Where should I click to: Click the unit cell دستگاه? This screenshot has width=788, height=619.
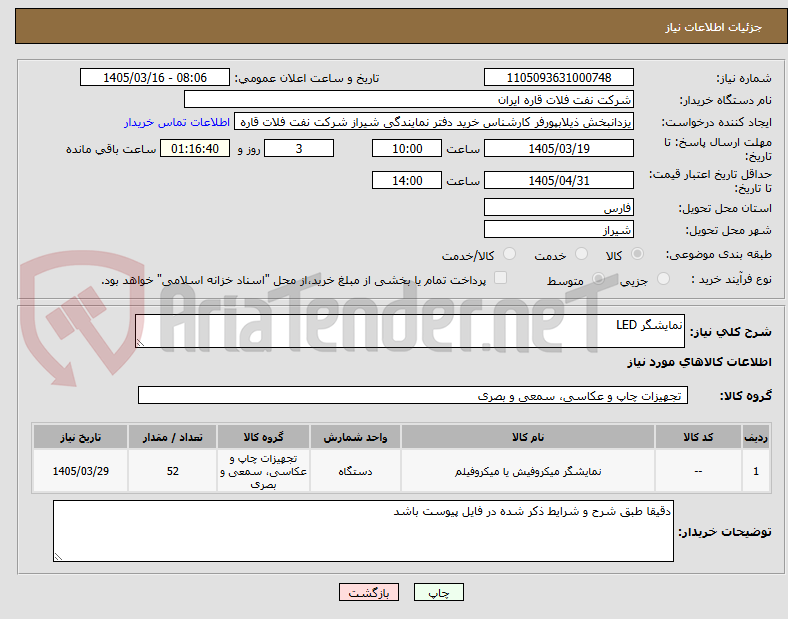coord(355,471)
